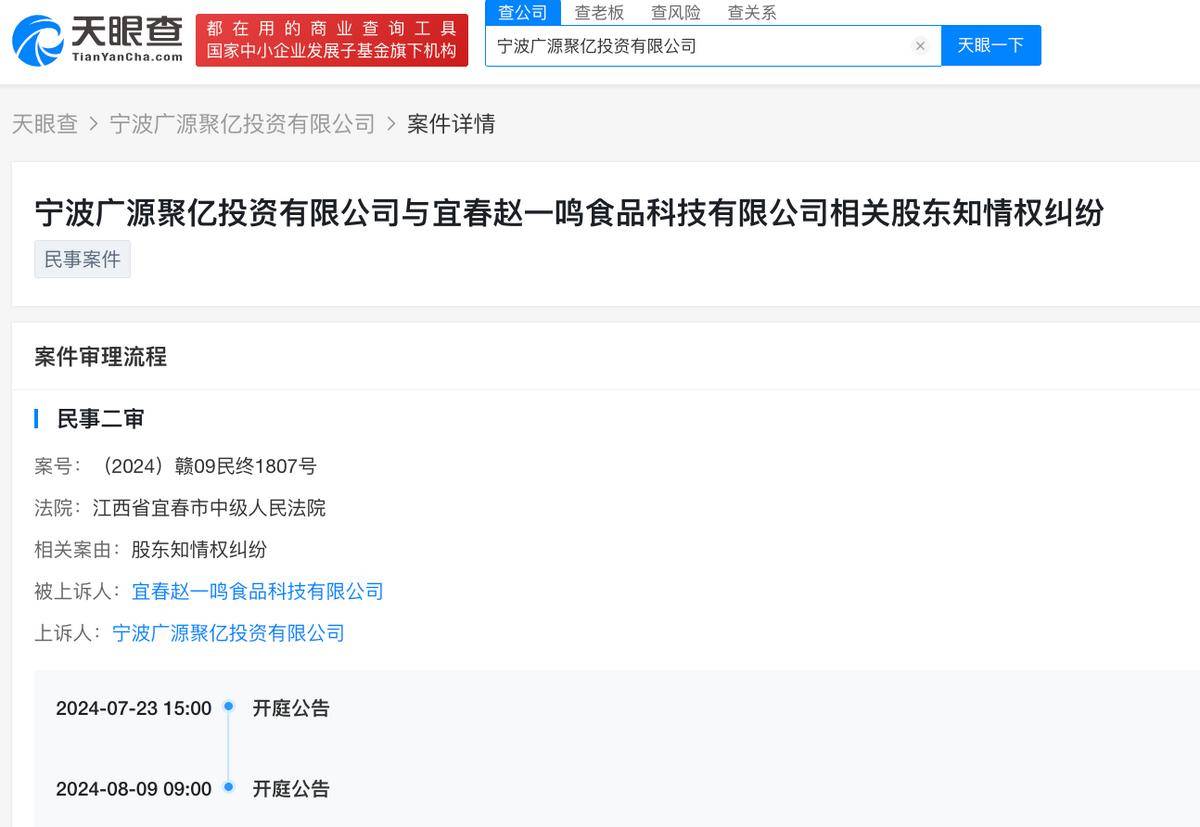This screenshot has height=827, width=1200.
Task: Click the 民事案件 tag
Action: (x=82, y=259)
